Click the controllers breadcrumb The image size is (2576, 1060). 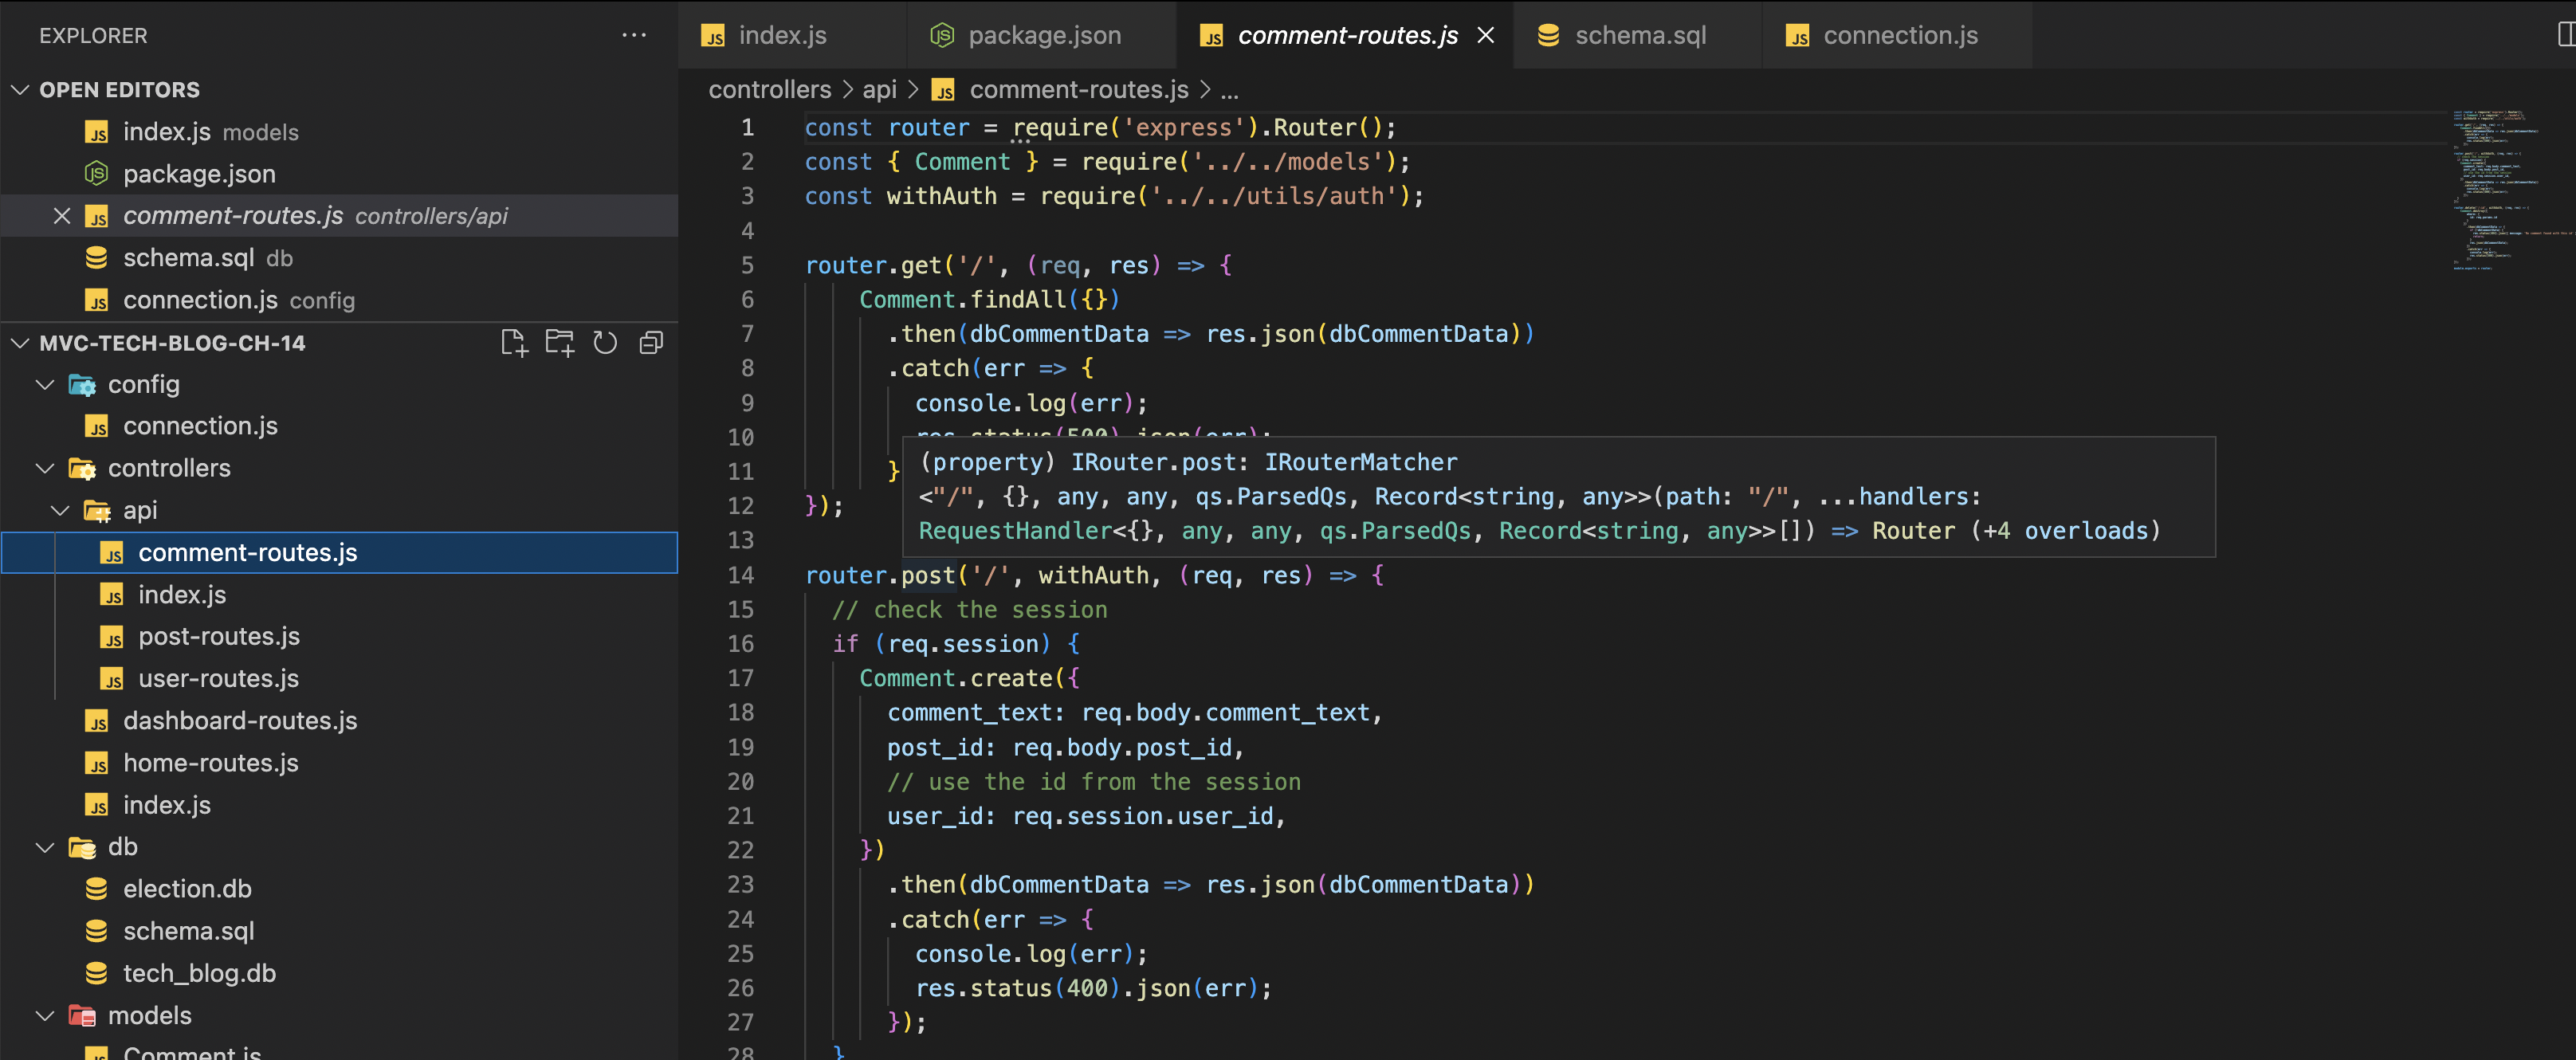click(x=770, y=89)
